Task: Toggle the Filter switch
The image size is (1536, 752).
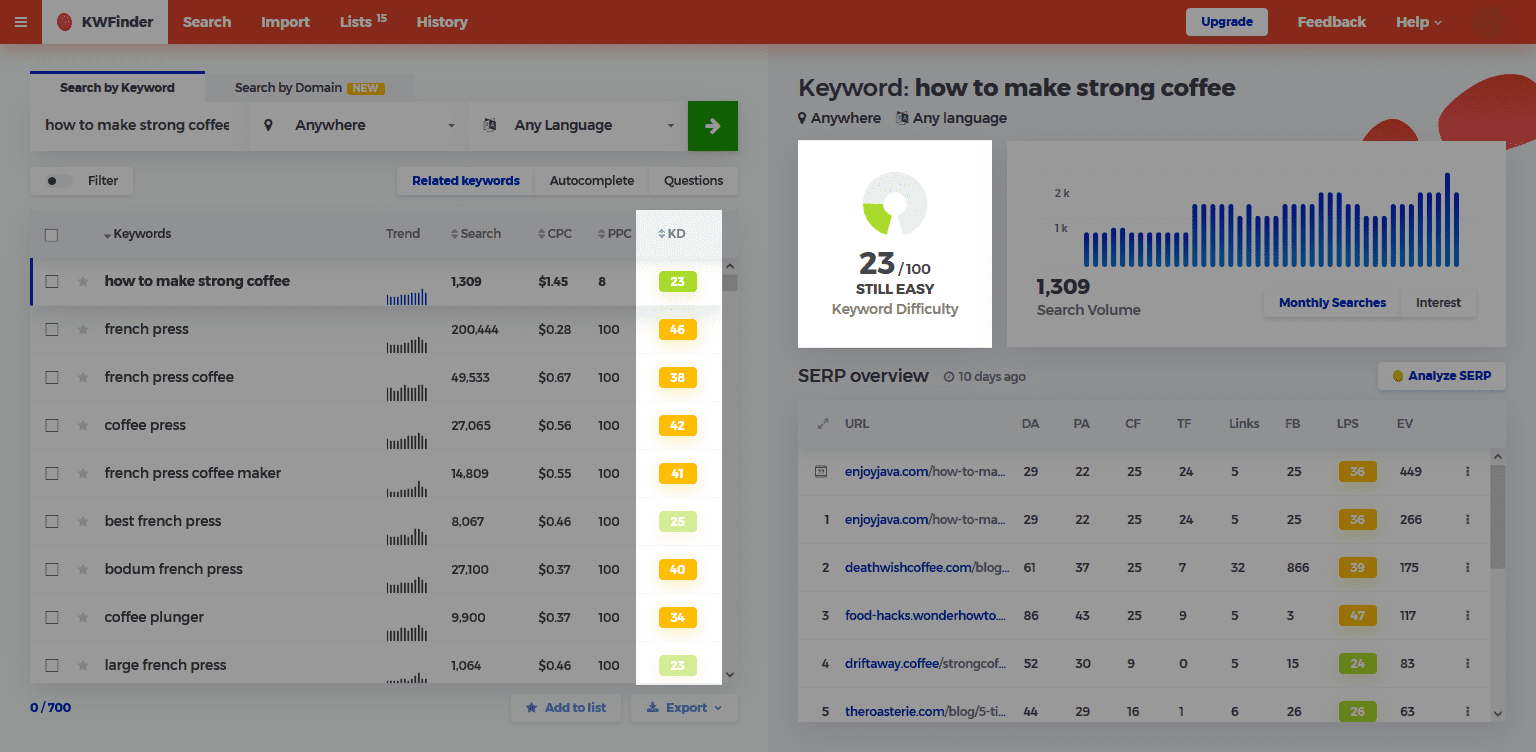Action: click(x=60, y=181)
